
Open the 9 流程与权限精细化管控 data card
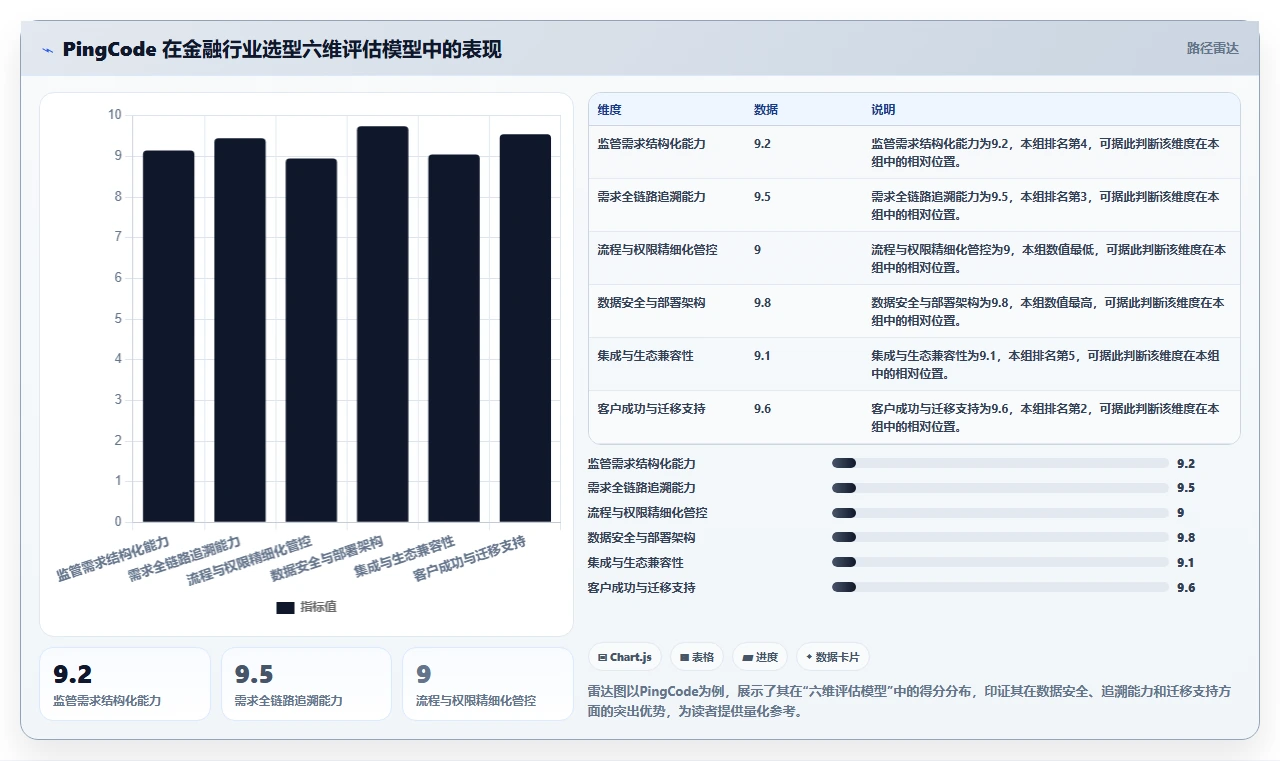coord(488,684)
